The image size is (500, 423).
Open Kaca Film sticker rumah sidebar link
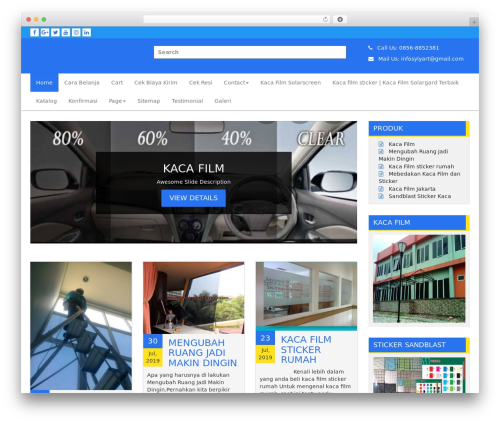pyautogui.click(x=421, y=166)
